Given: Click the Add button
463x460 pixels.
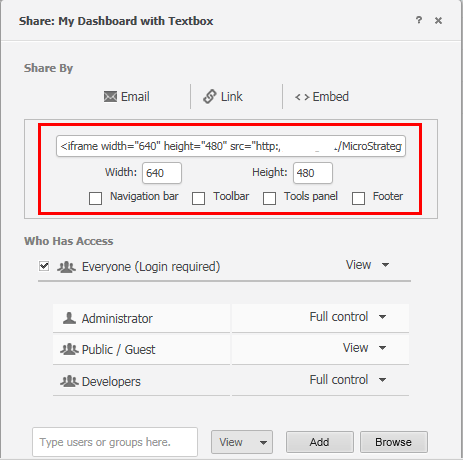Looking at the screenshot, I should point(320,442).
